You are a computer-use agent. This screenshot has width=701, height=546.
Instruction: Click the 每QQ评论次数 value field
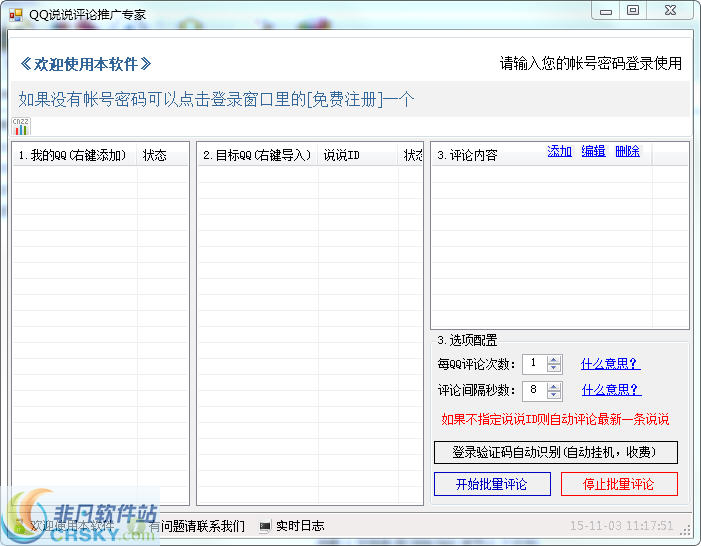tap(535, 364)
